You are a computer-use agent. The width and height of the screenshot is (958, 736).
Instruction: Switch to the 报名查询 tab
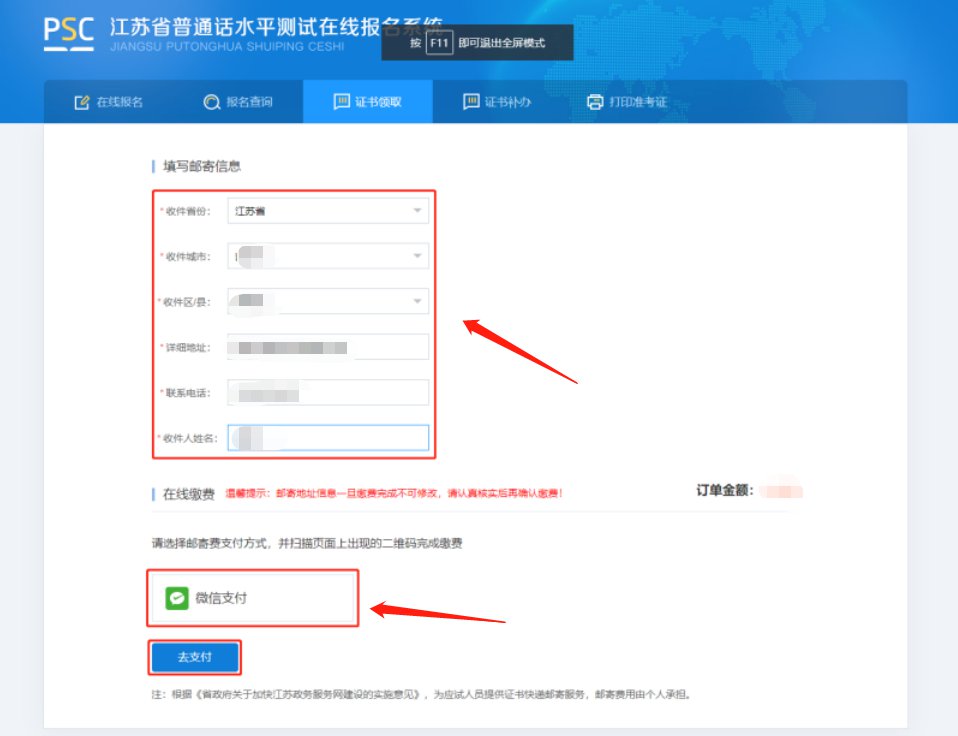pyautogui.click(x=238, y=102)
